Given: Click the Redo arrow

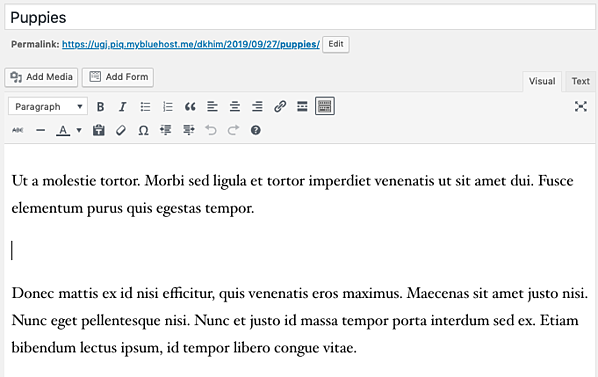Looking at the screenshot, I should pos(233,130).
